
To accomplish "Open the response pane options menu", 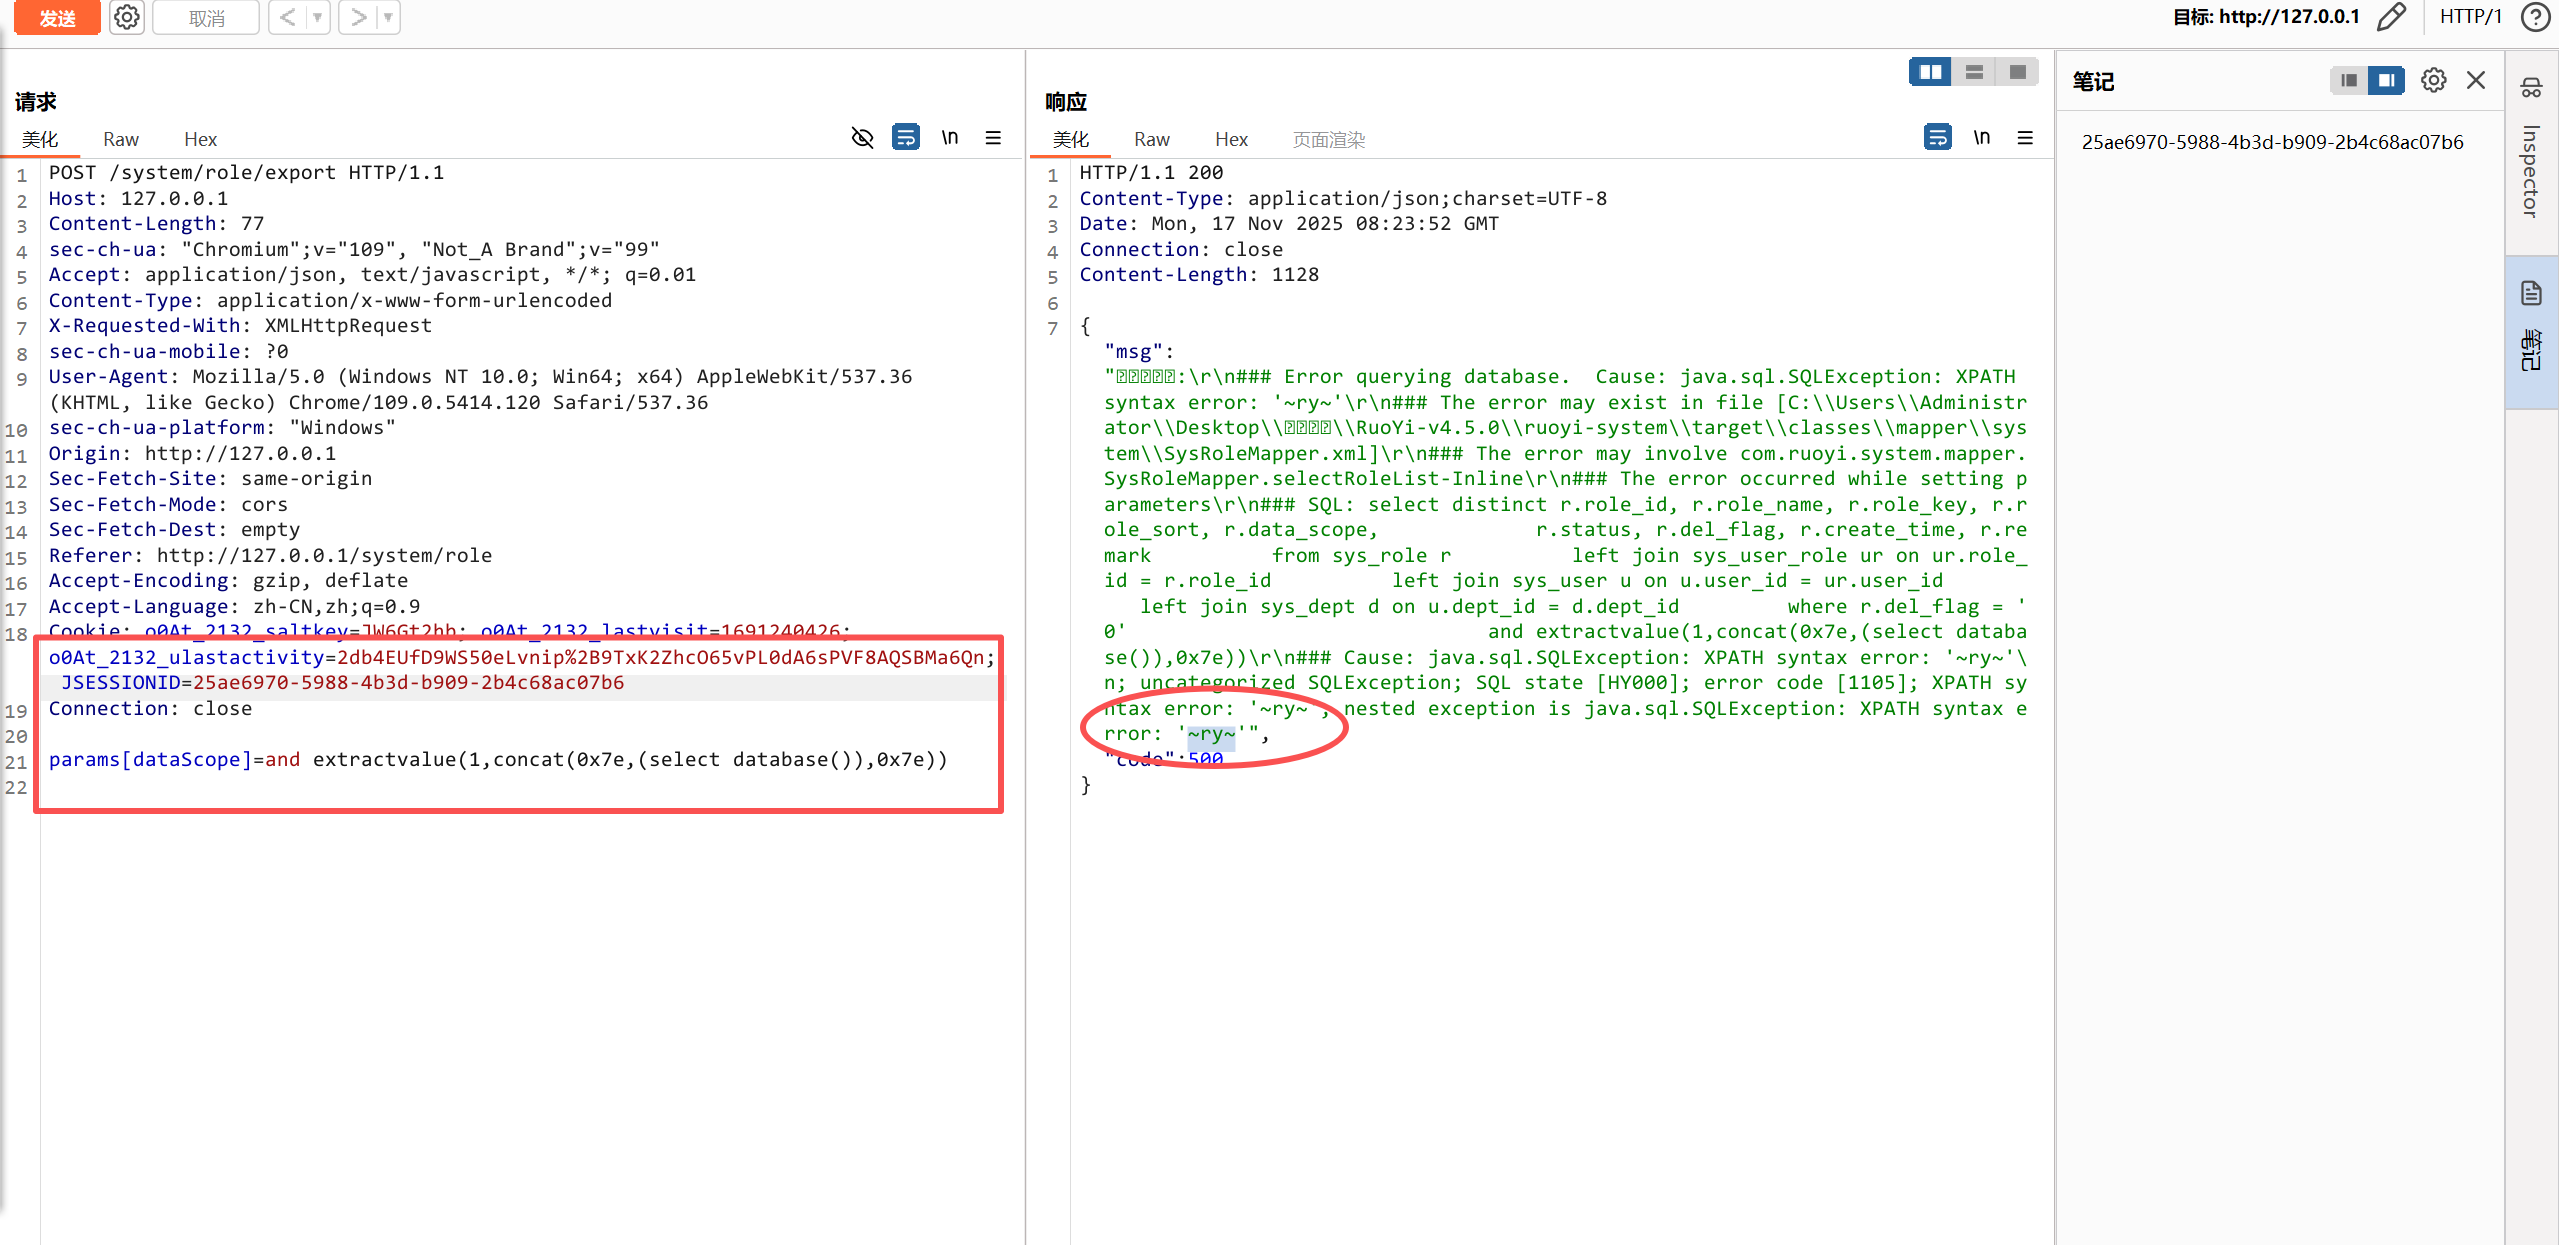I will (x=2025, y=137).
